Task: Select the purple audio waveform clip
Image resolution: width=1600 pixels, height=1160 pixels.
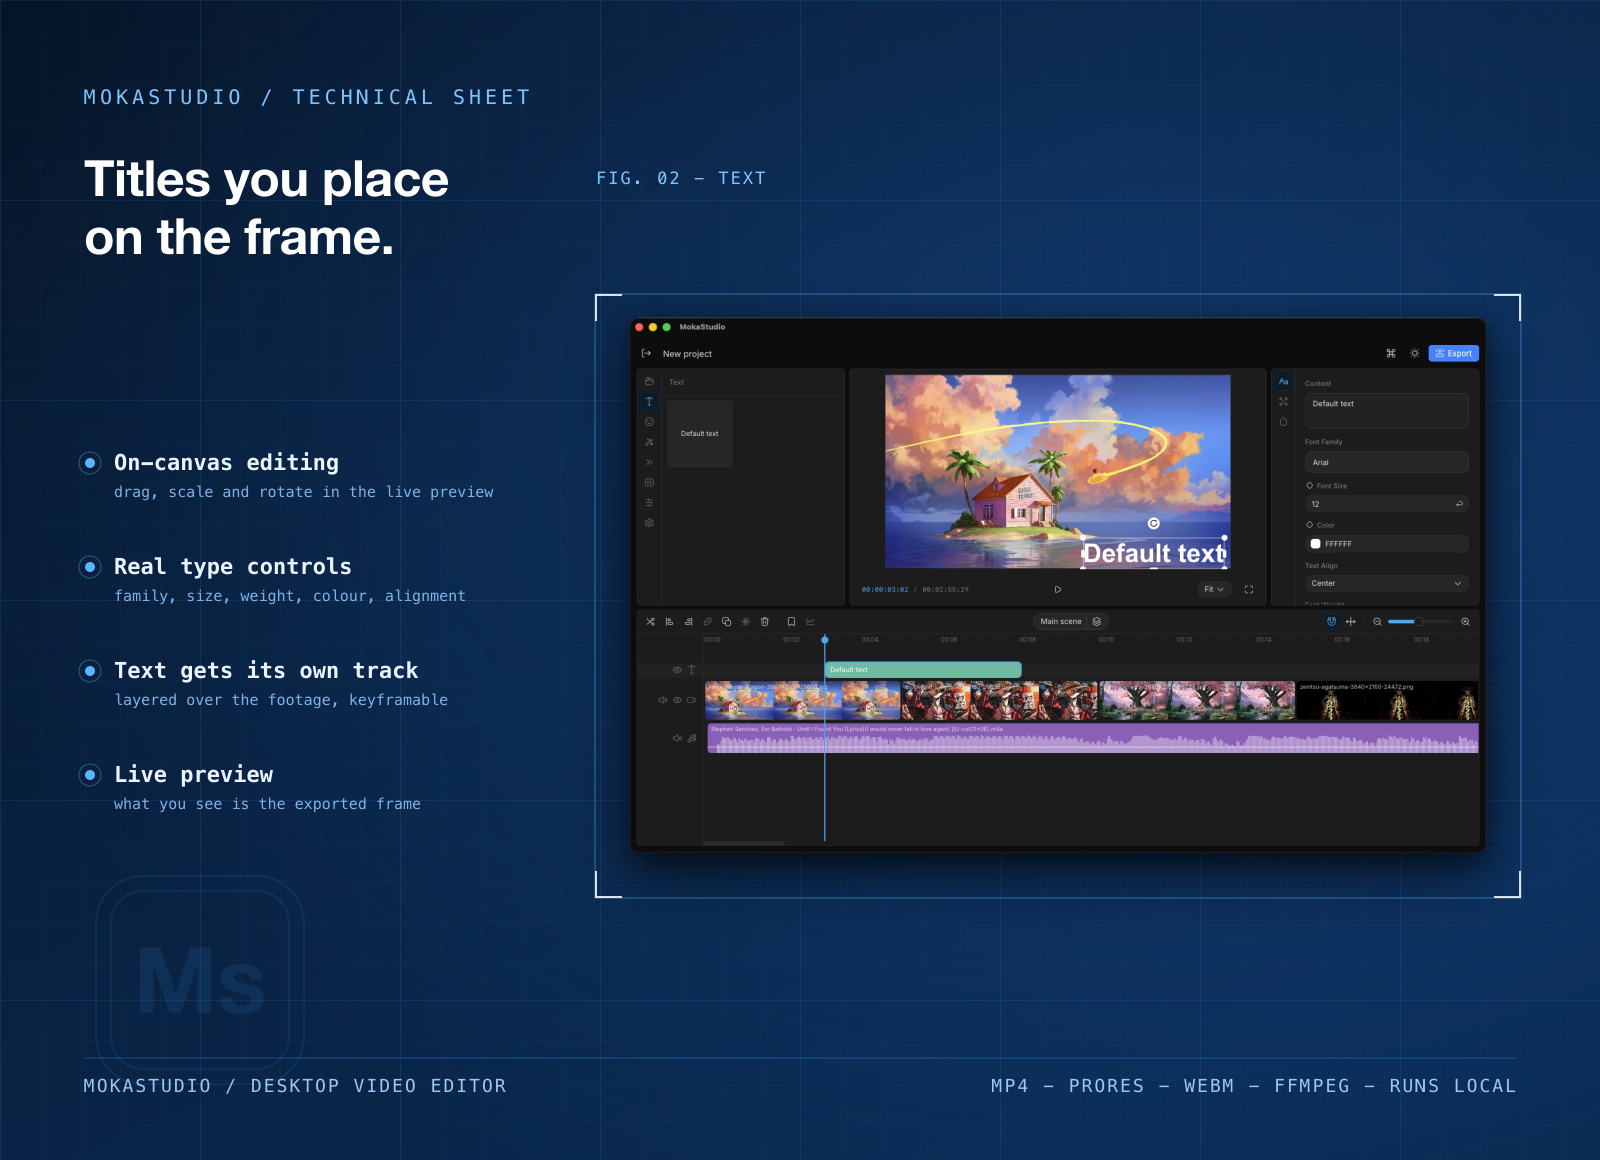Action: 1093,738
